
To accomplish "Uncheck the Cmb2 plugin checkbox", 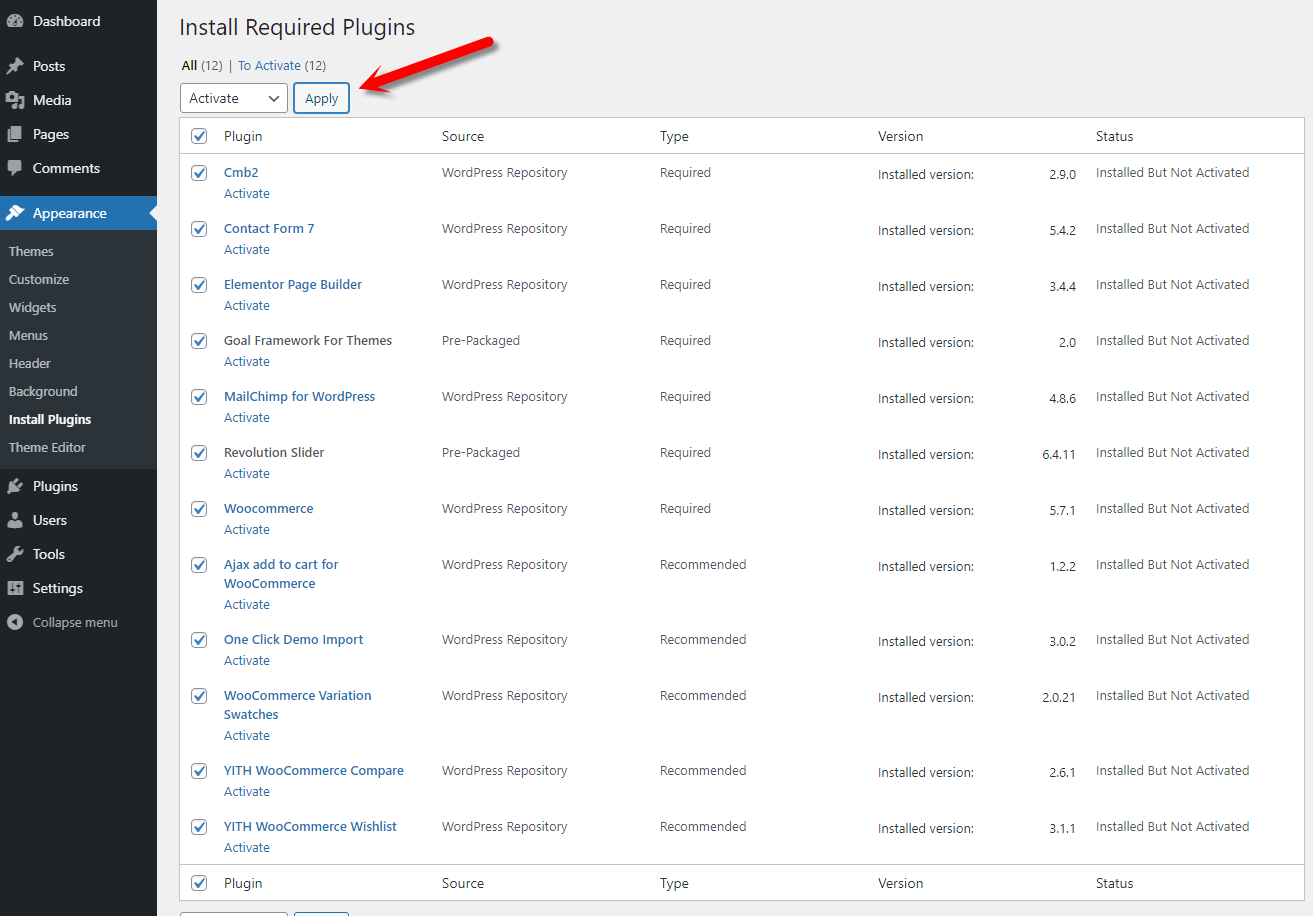I will [x=199, y=173].
